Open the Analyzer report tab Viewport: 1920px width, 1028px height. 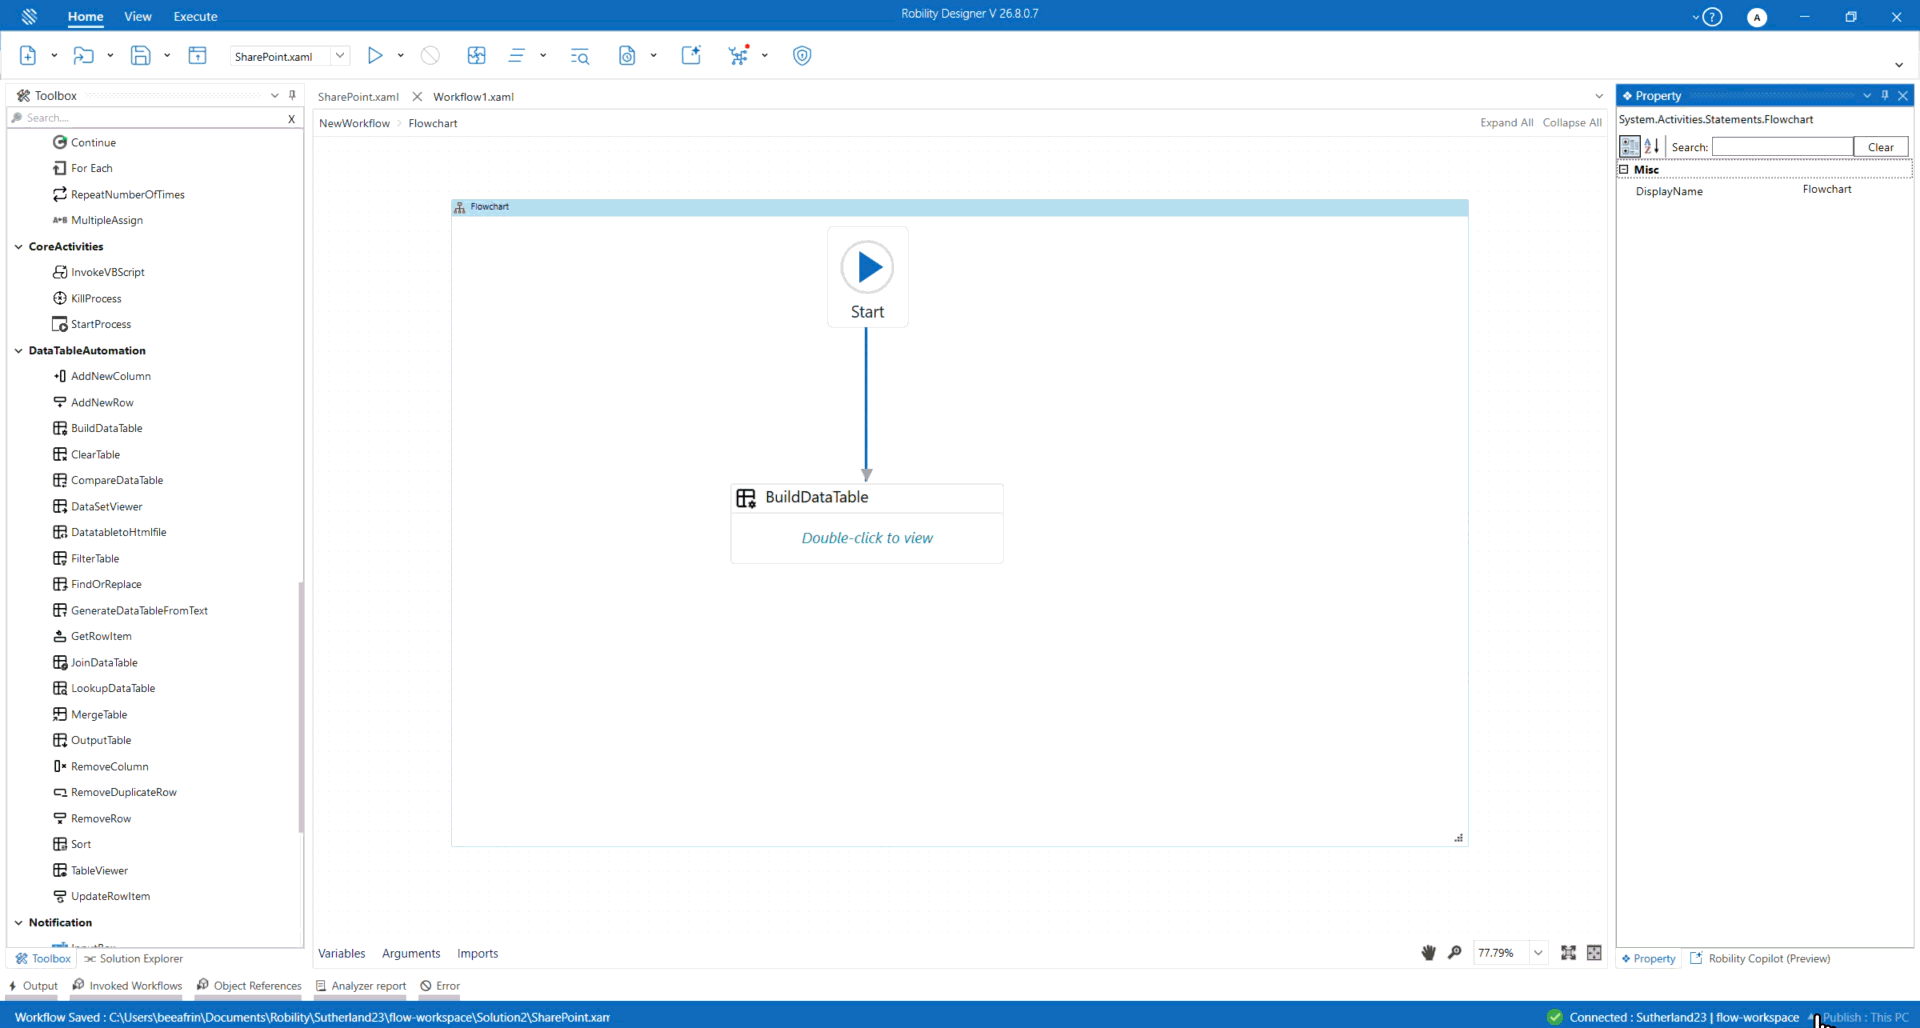pyautogui.click(x=361, y=985)
